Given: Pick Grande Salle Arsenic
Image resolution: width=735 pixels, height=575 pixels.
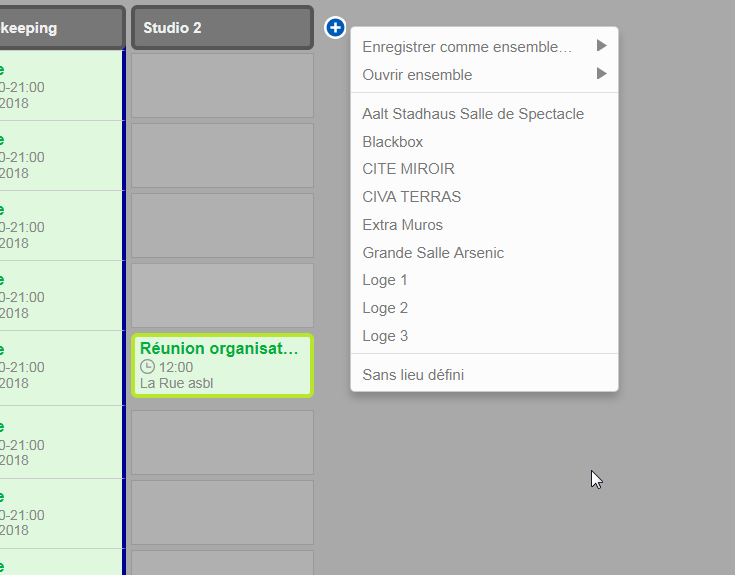Looking at the screenshot, I should click(433, 253).
